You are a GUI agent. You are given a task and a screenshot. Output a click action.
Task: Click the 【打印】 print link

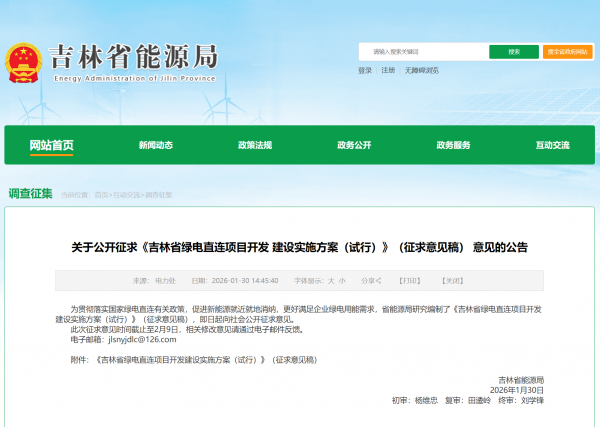pos(410,281)
